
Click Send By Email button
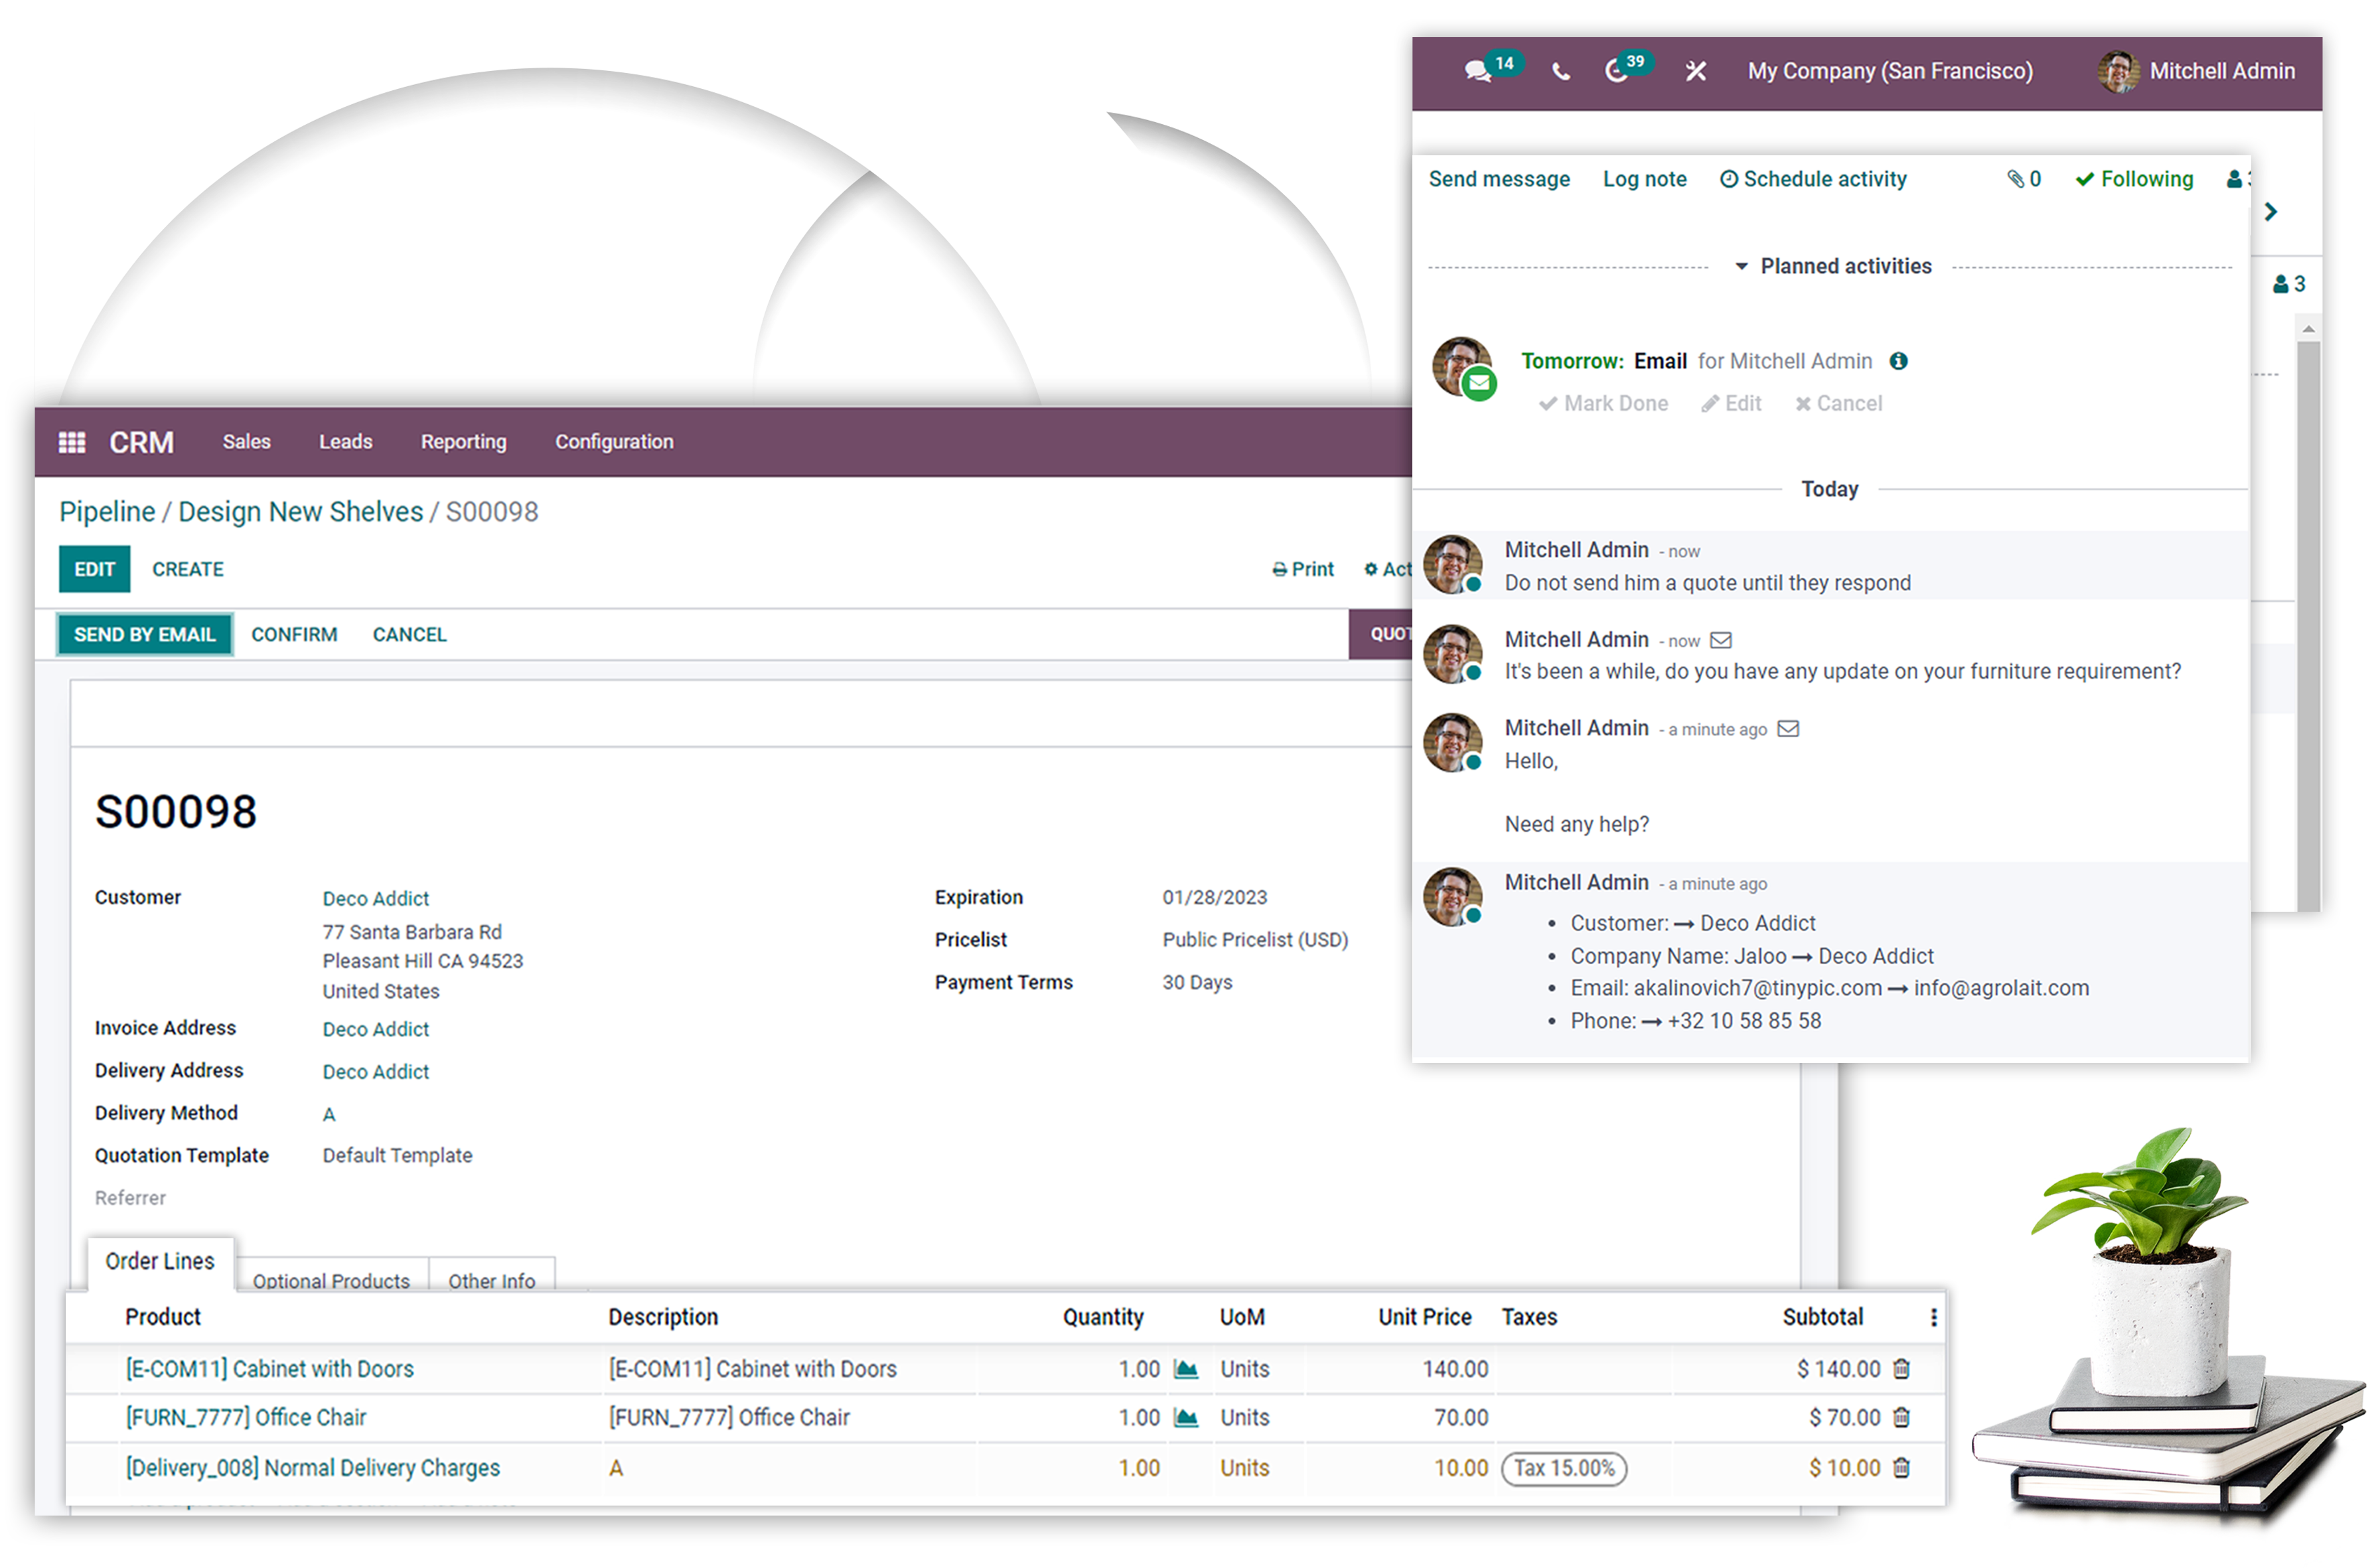(x=142, y=634)
